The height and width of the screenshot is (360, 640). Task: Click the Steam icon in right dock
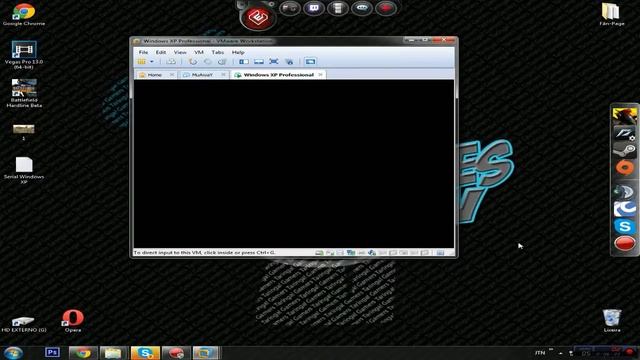click(x=624, y=151)
